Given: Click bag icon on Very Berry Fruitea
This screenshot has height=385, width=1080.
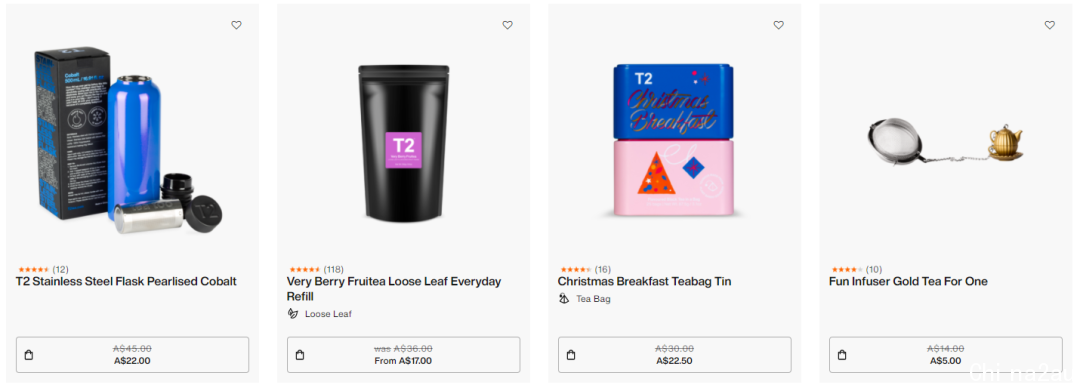Looking at the screenshot, I should tap(300, 355).
